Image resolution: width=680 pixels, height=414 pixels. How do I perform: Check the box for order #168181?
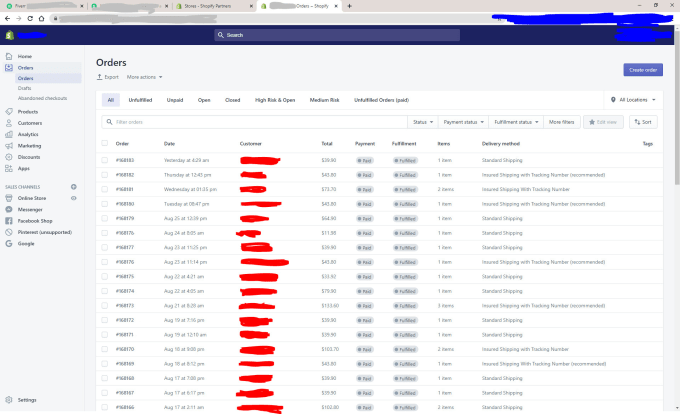pyautogui.click(x=105, y=189)
